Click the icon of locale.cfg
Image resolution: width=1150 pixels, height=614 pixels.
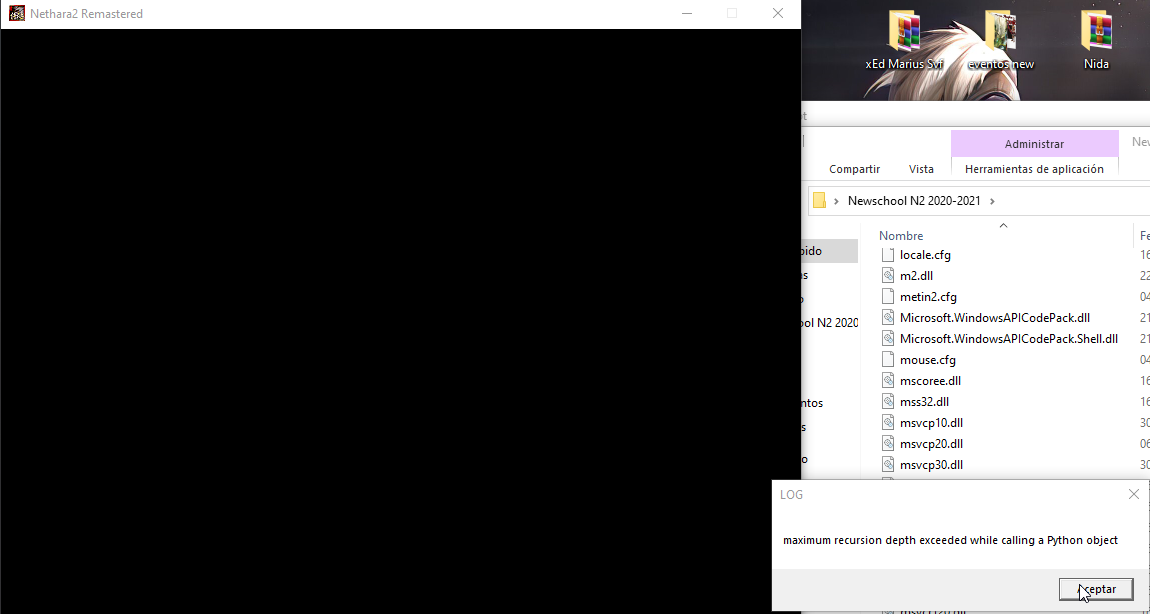coord(887,255)
